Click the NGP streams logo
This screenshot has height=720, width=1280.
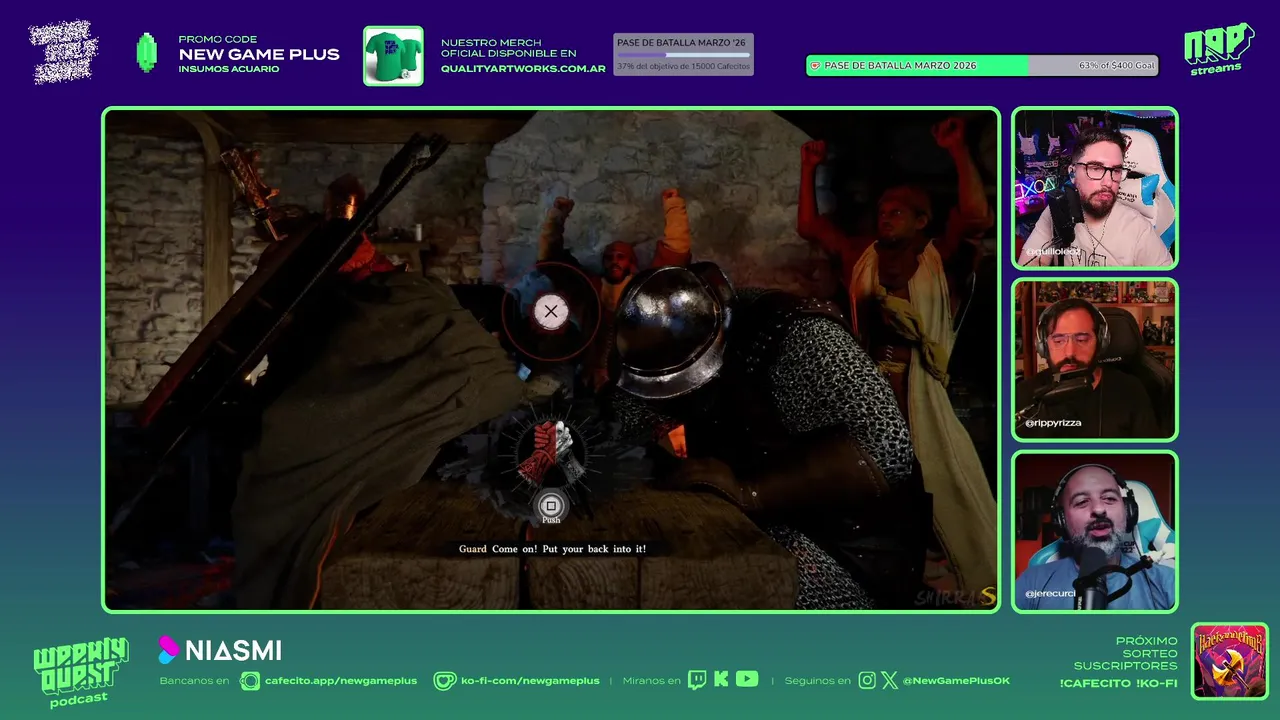[1219, 49]
